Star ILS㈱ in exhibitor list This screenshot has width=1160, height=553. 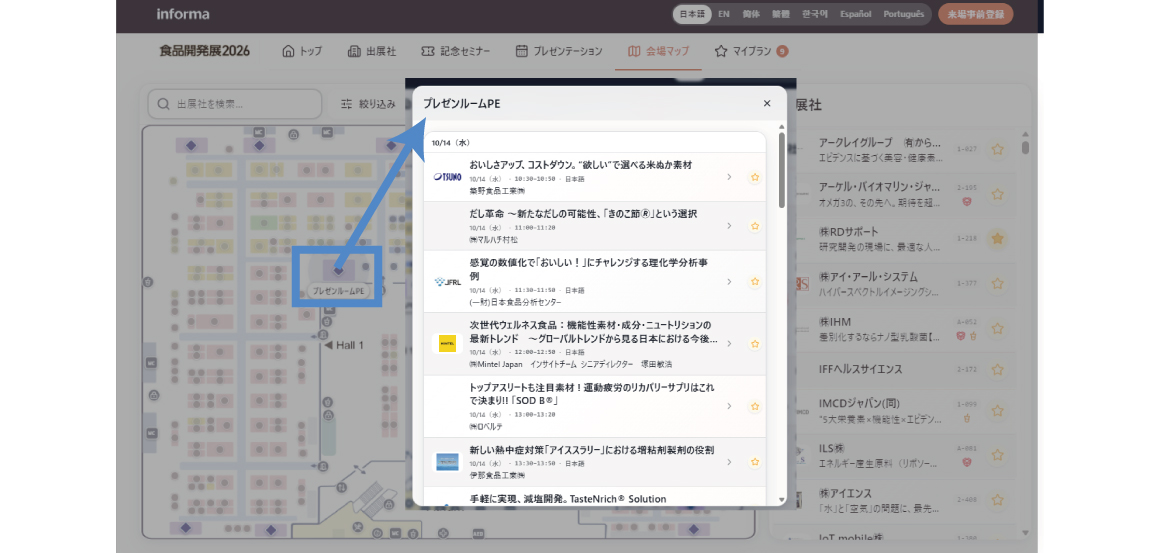pyautogui.click(x=997, y=455)
